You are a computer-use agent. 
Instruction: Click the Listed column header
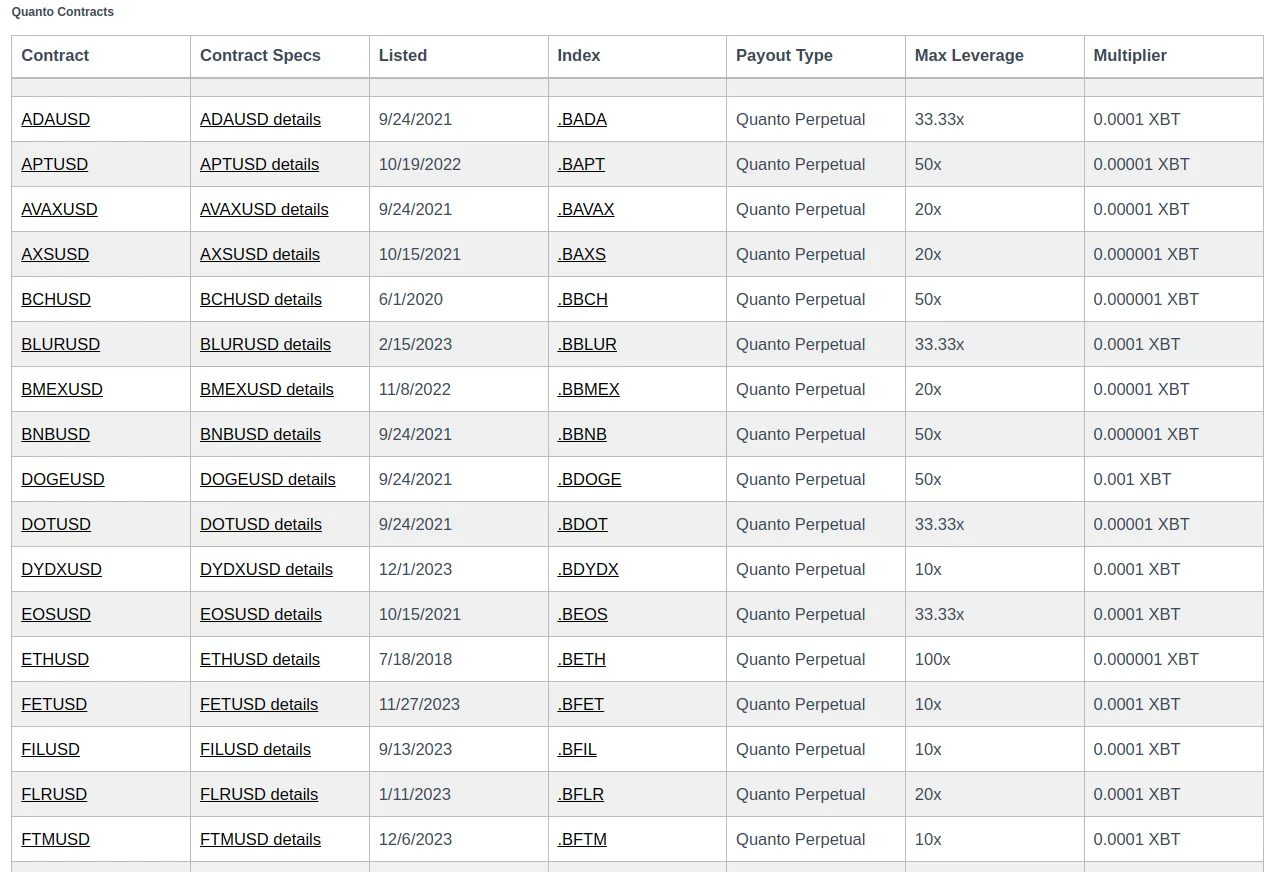(403, 56)
